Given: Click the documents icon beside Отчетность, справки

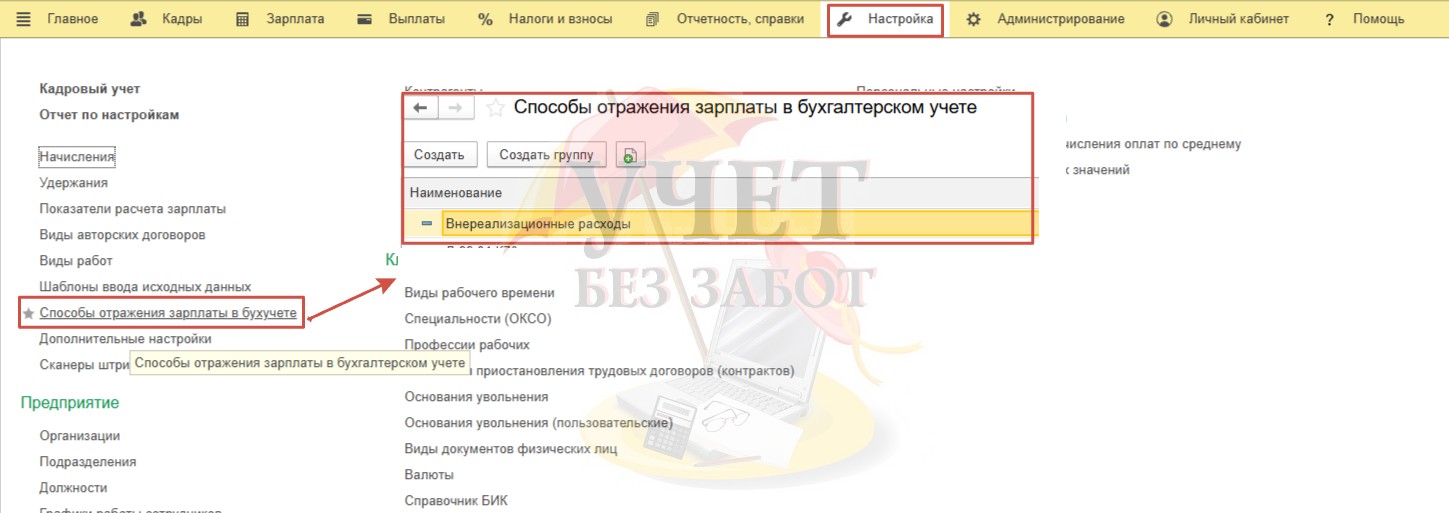Looking at the screenshot, I should pyautogui.click(x=654, y=19).
